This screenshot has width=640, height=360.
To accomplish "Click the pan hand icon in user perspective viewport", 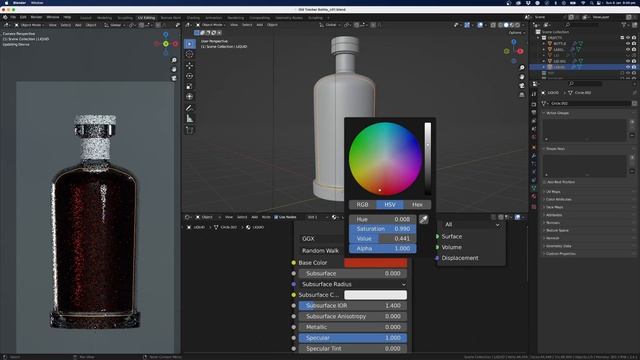I will tap(522, 77).
